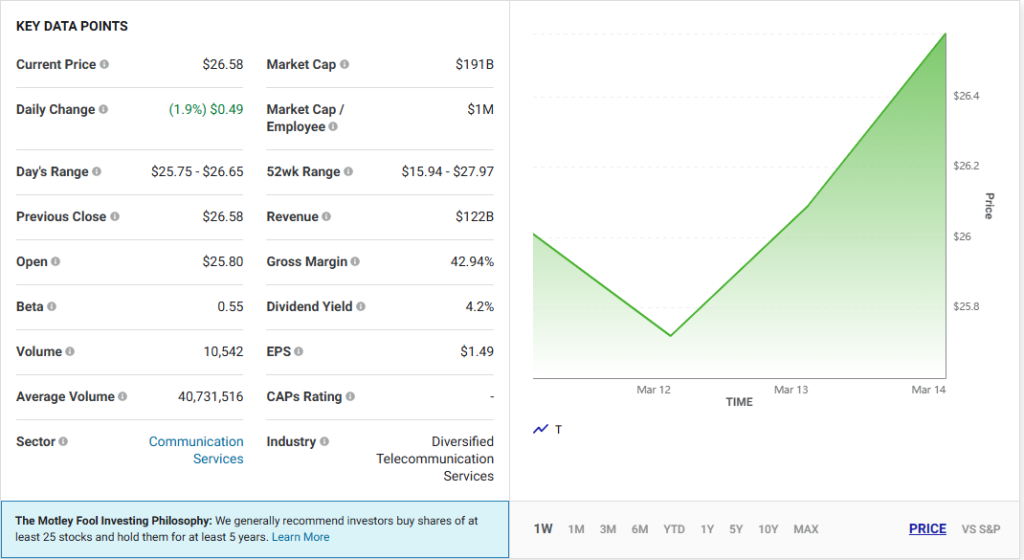Select the 1W chart timeframe
The height and width of the screenshot is (560, 1024).
tap(543, 529)
